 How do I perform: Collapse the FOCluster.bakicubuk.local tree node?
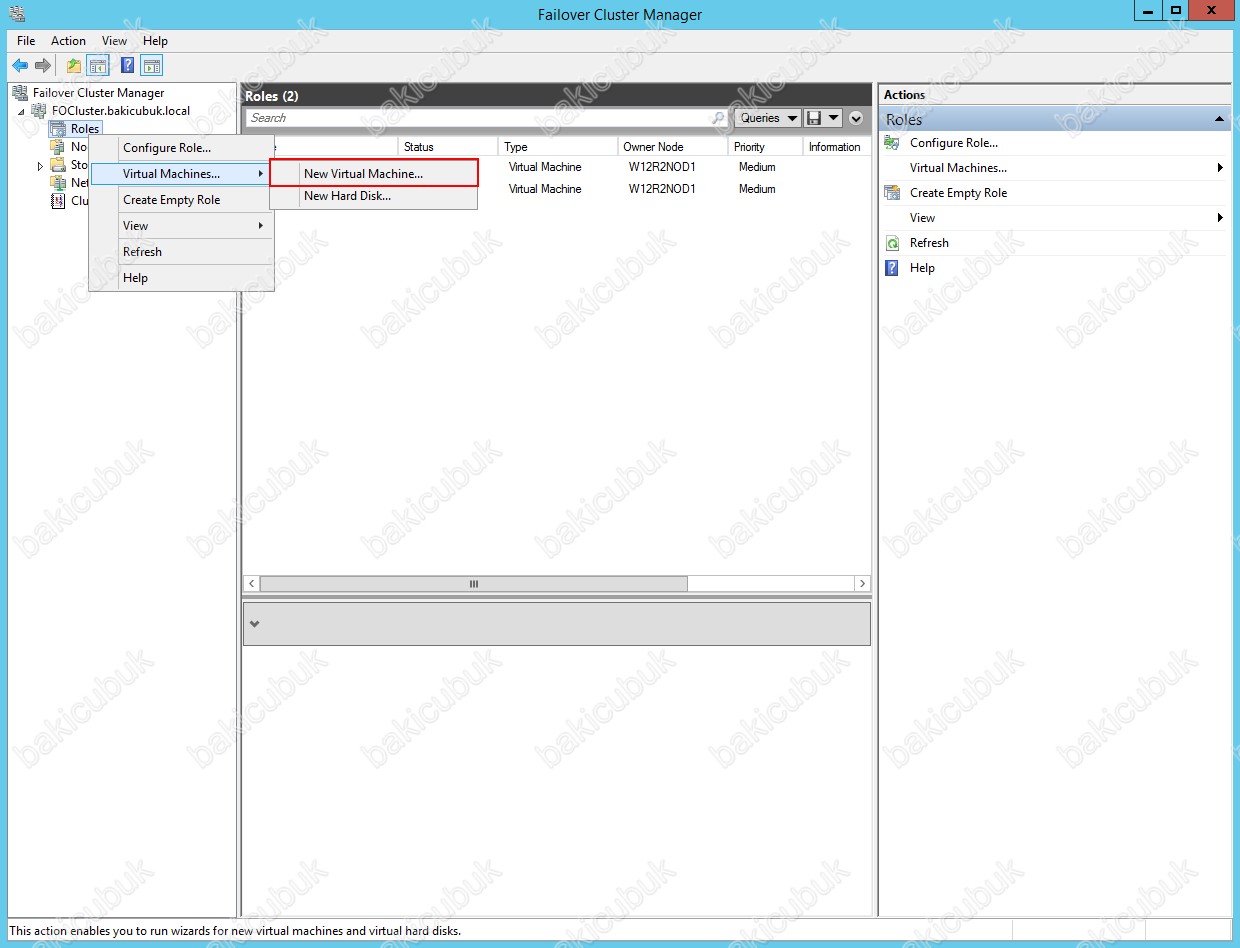click(x=21, y=112)
